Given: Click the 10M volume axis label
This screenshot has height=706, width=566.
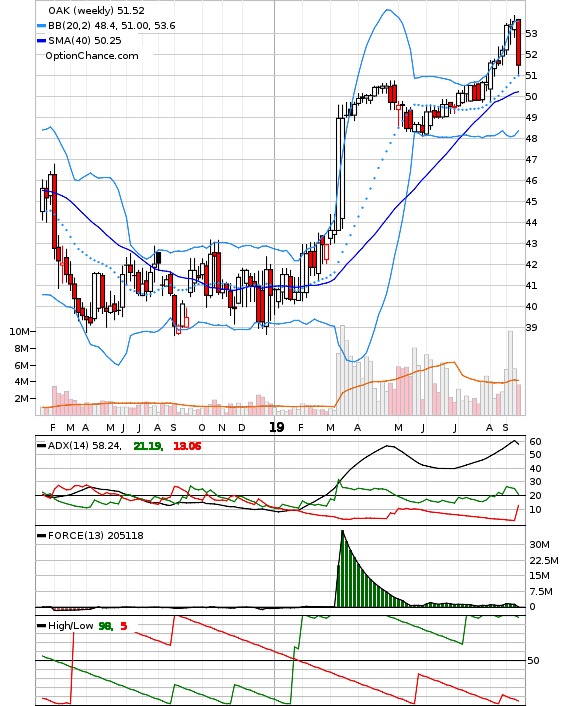Looking at the screenshot, I should pos(19,332).
